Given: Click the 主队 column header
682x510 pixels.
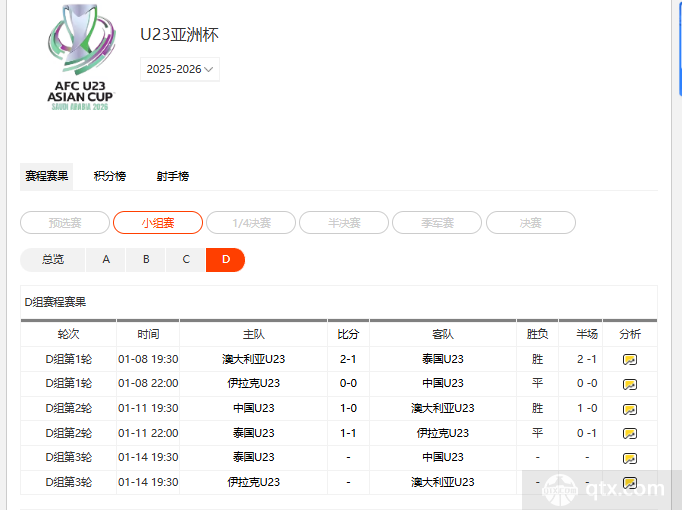Looking at the screenshot, I should [254, 334].
